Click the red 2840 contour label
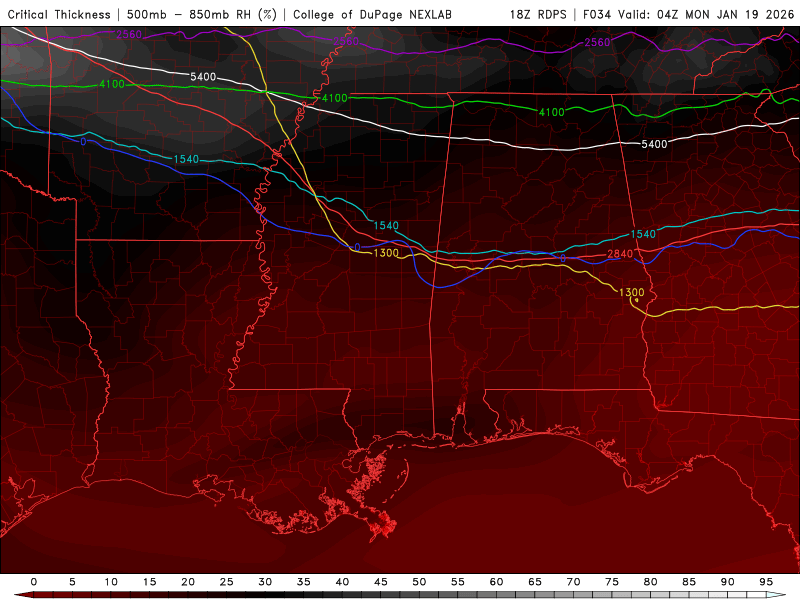Screen dimensions: 800x600 click(x=620, y=254)
